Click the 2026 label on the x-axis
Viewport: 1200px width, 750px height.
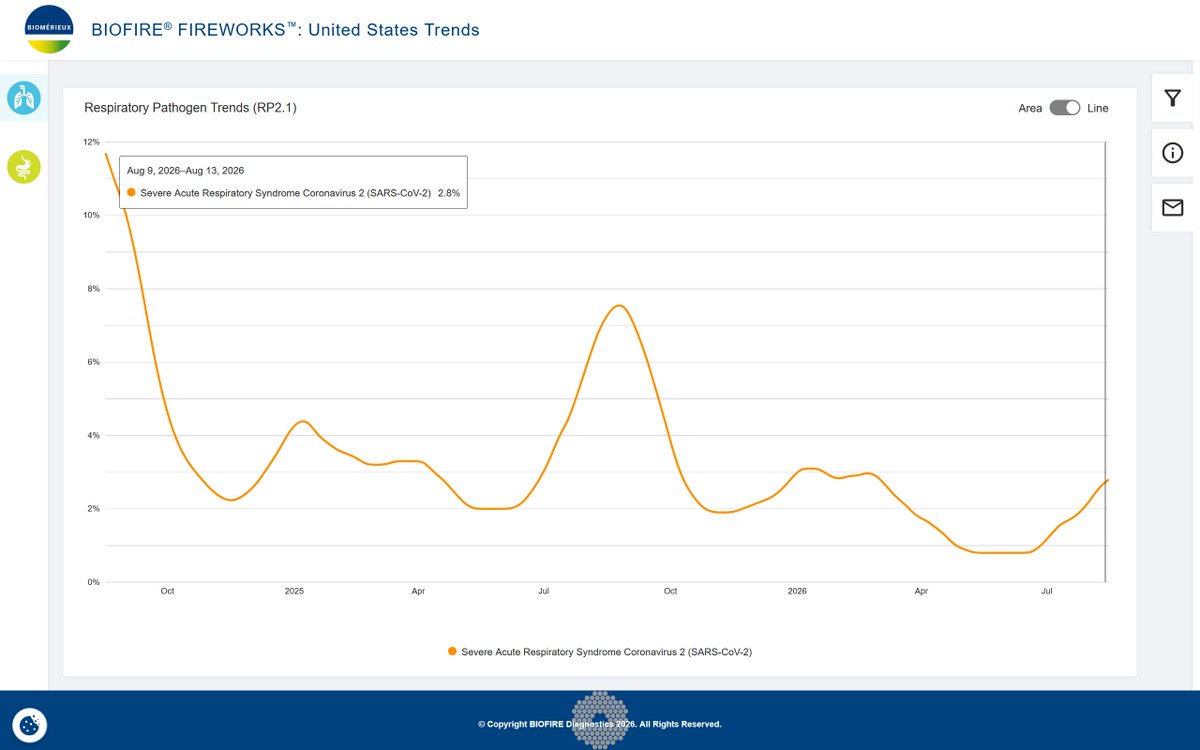pyautogui.click(x=797, y=591)
